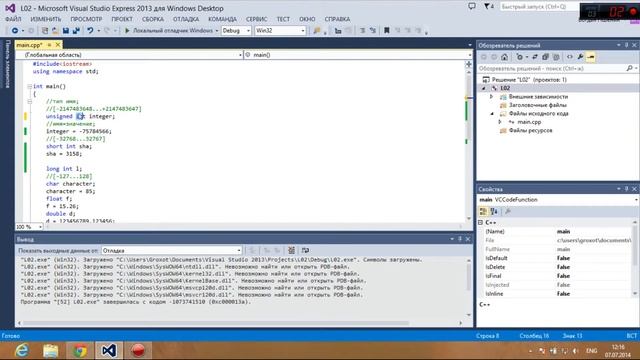Select the IsDefault property row
The width and height of the screenshot is (640, 360).
[557, 258]
